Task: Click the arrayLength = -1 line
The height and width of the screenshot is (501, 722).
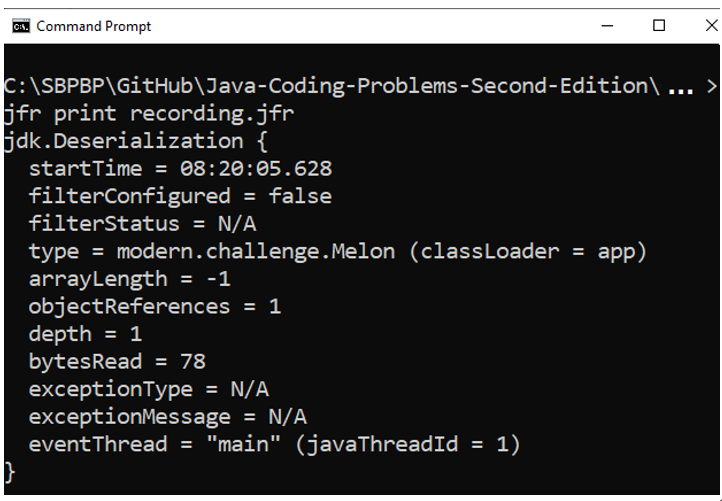Action: [129, 280]
